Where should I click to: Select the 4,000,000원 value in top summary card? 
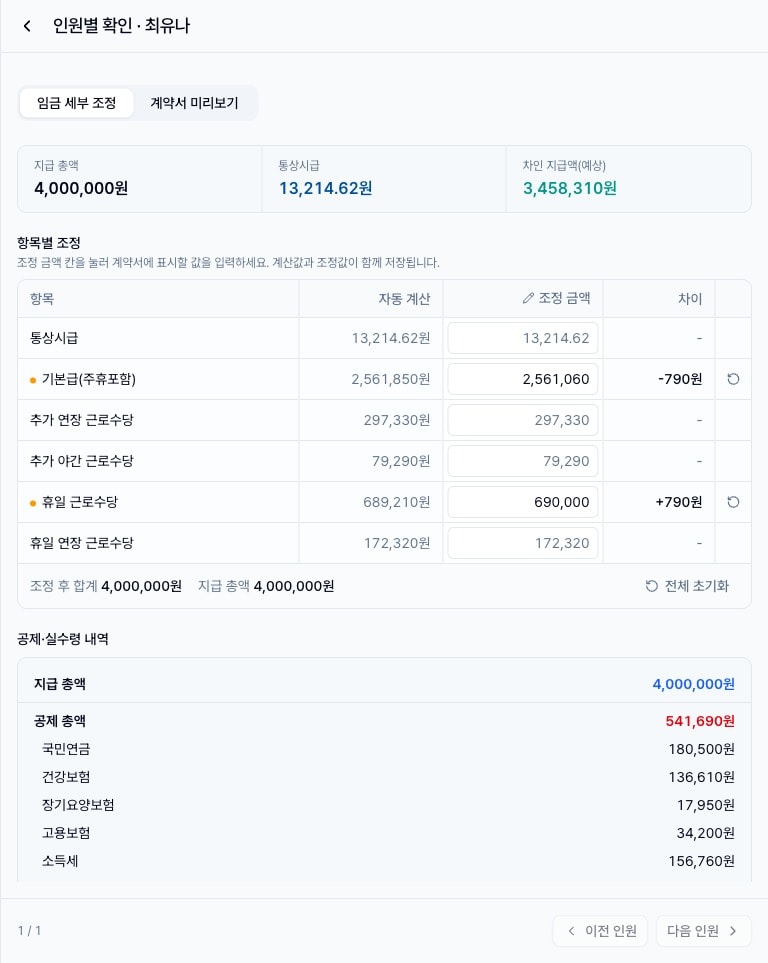pos(81,188)
